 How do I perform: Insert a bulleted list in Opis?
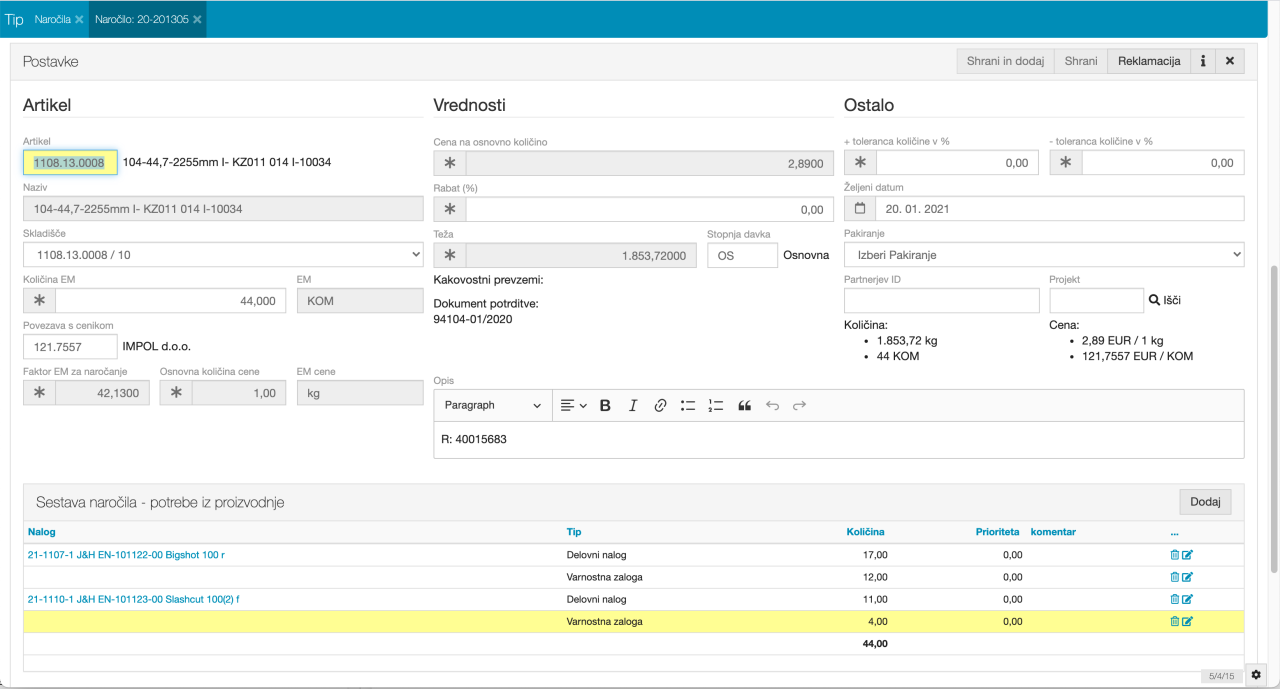point(688,405)
